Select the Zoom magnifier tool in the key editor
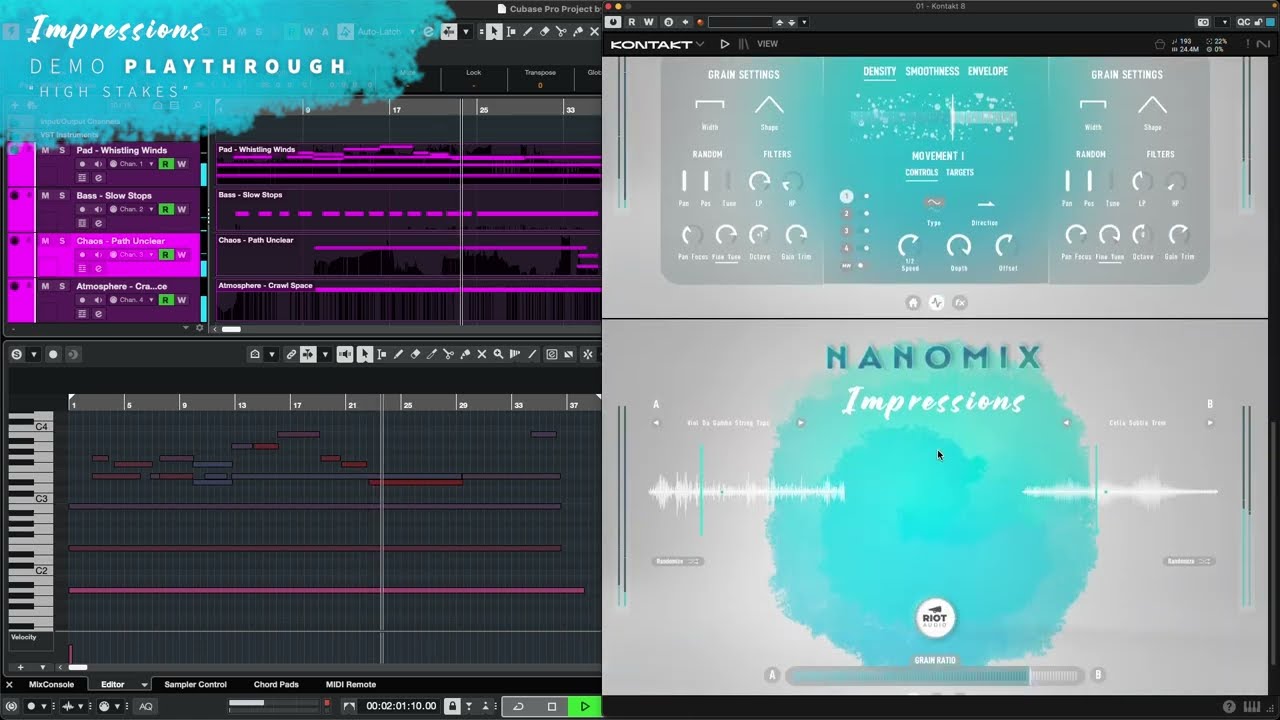 click(498, 354)
